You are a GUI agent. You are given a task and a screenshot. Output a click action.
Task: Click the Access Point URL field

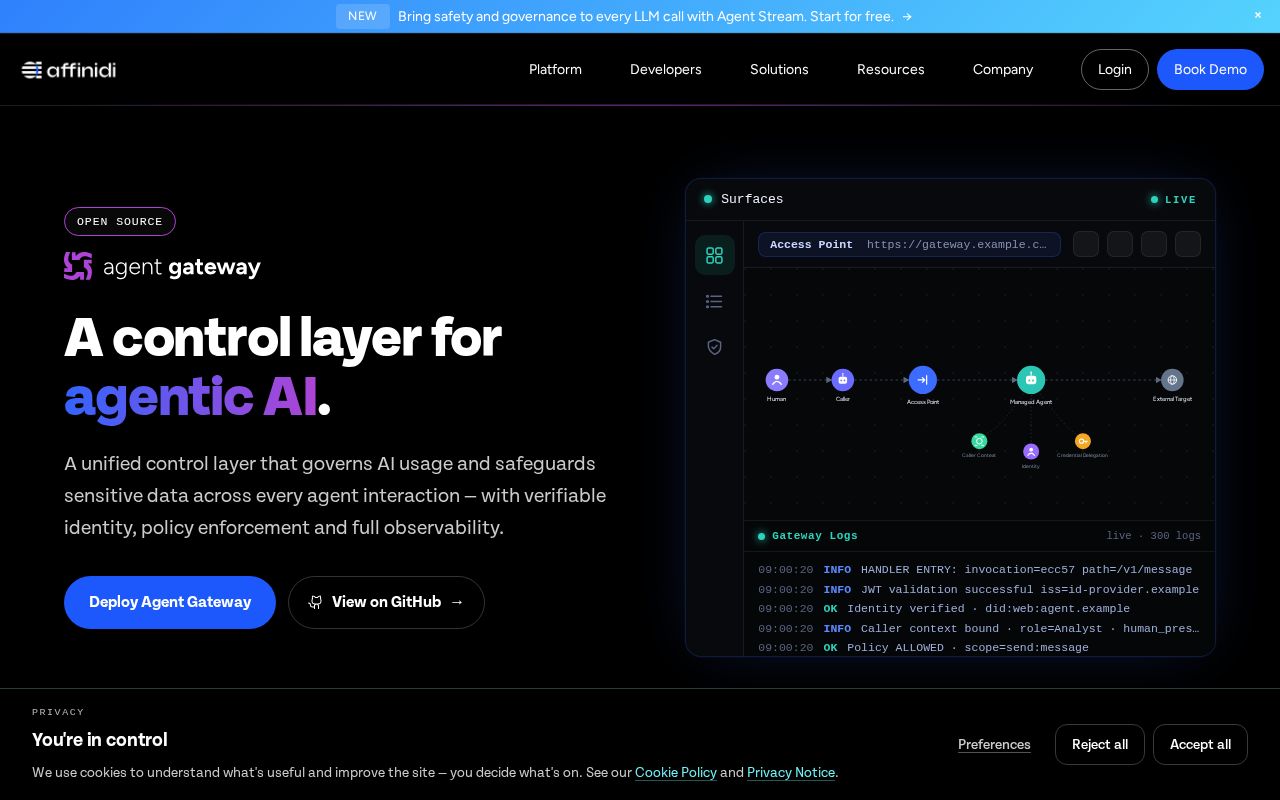click(909, 244)
